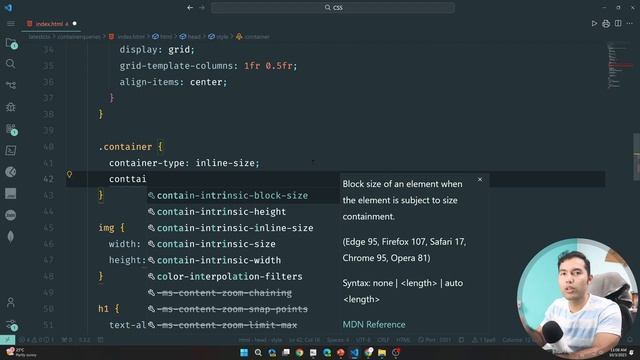Click the command center search box
This screenshot has height=360, width=640.
333,7
